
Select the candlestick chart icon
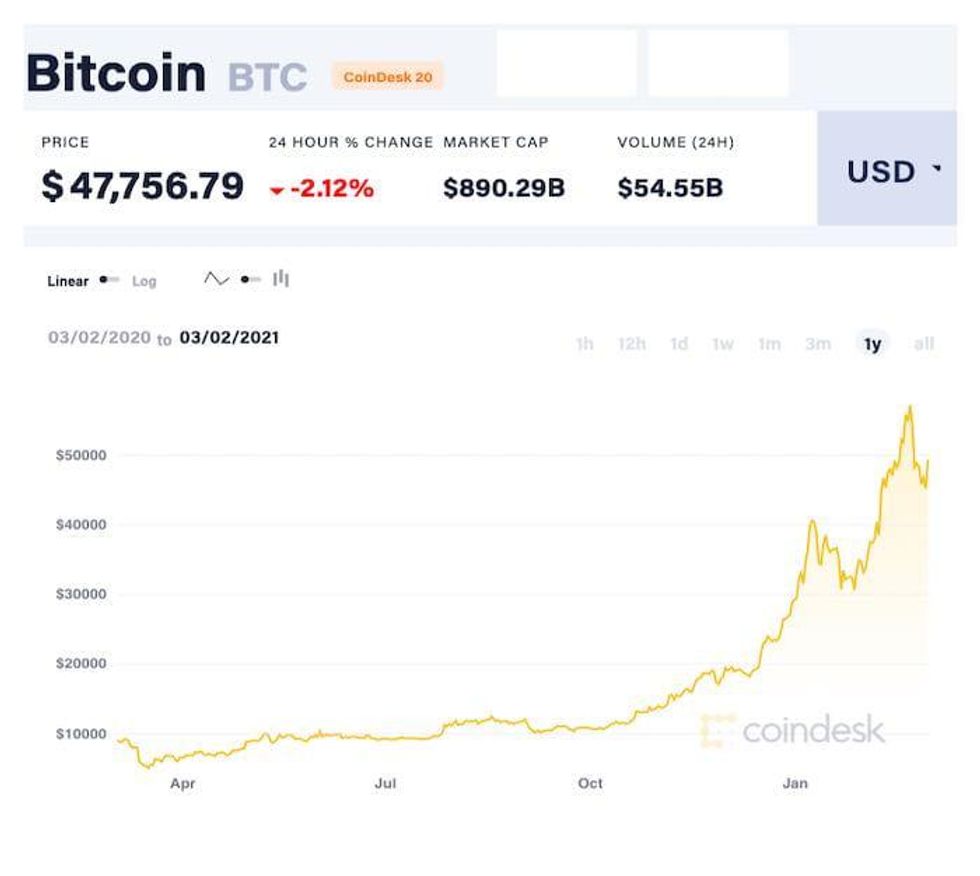point(281,279)
